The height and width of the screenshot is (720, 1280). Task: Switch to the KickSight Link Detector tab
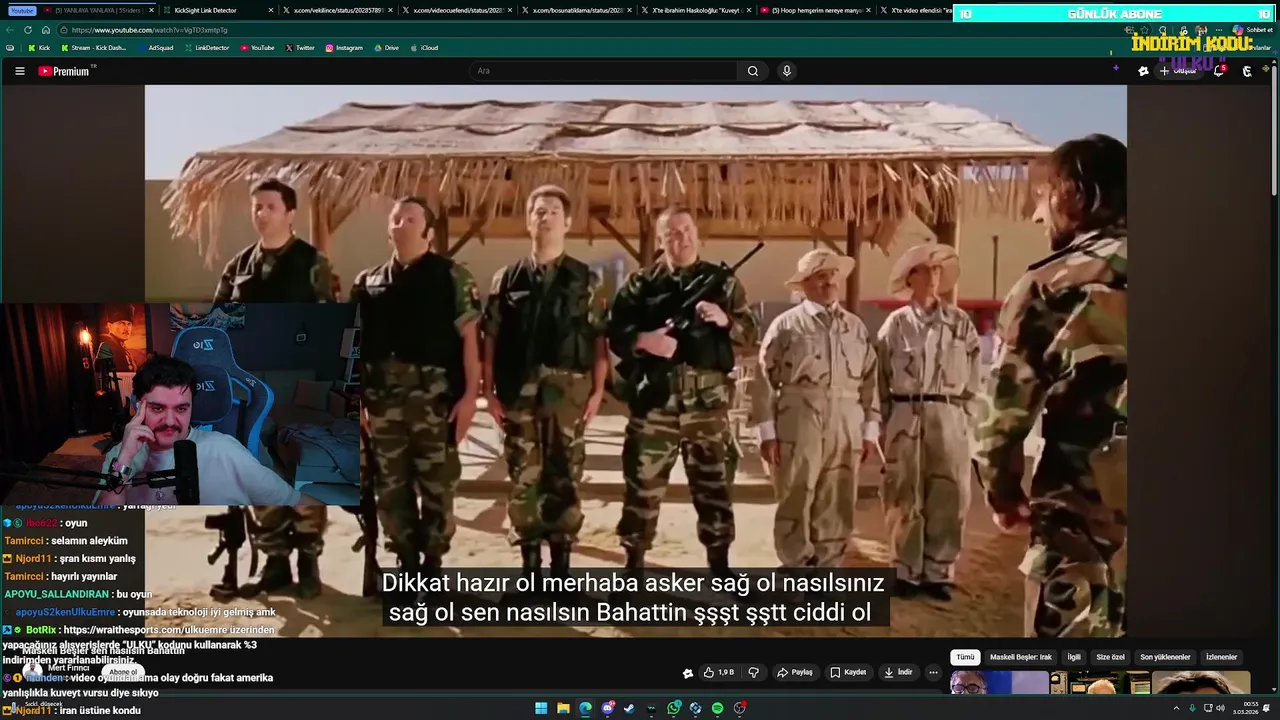pyautogui.click(x=212, y=10)
